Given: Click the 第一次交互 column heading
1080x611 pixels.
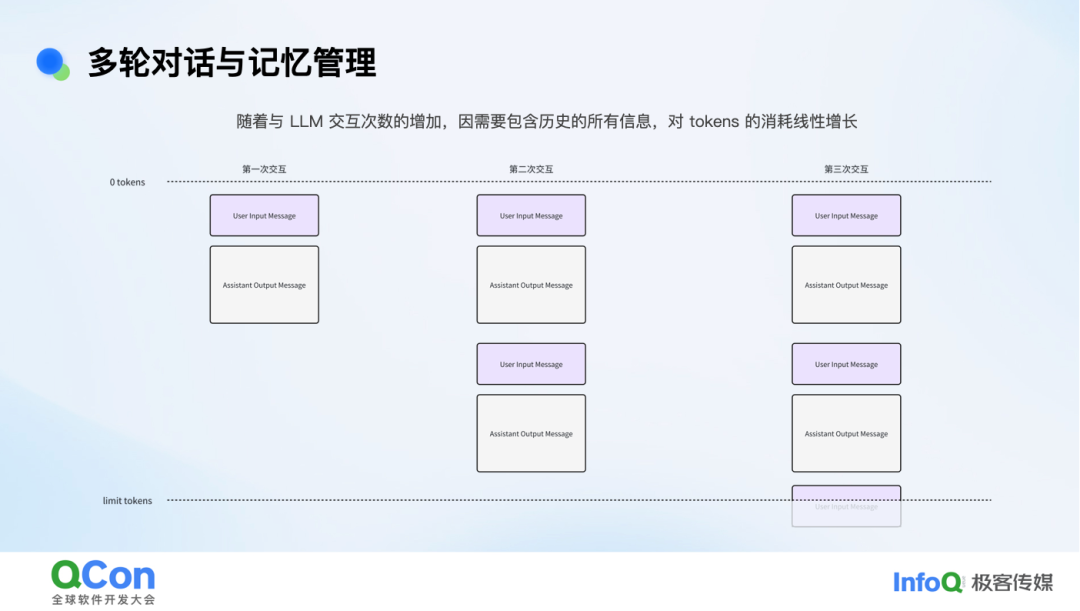Looking at the screenshot, I should tap(264, 169).
